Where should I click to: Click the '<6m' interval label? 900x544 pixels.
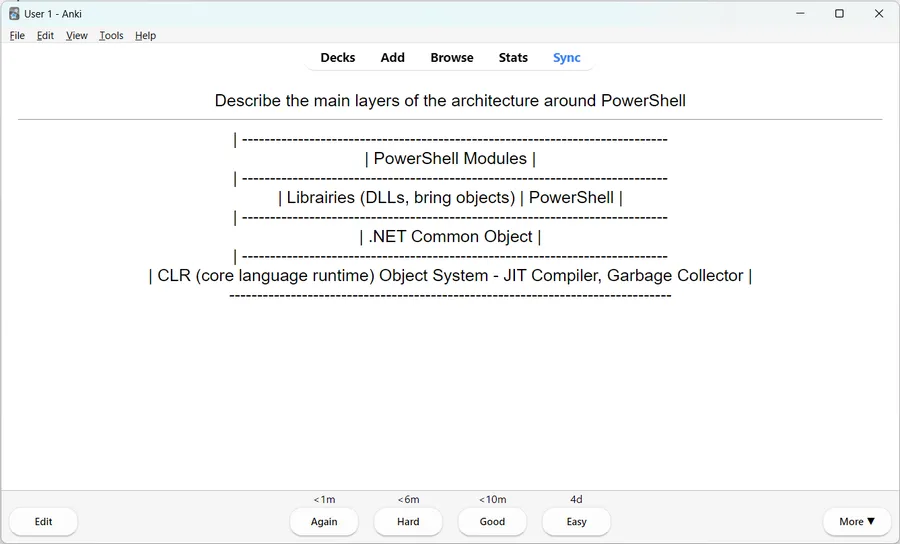[x=408, y=499]
